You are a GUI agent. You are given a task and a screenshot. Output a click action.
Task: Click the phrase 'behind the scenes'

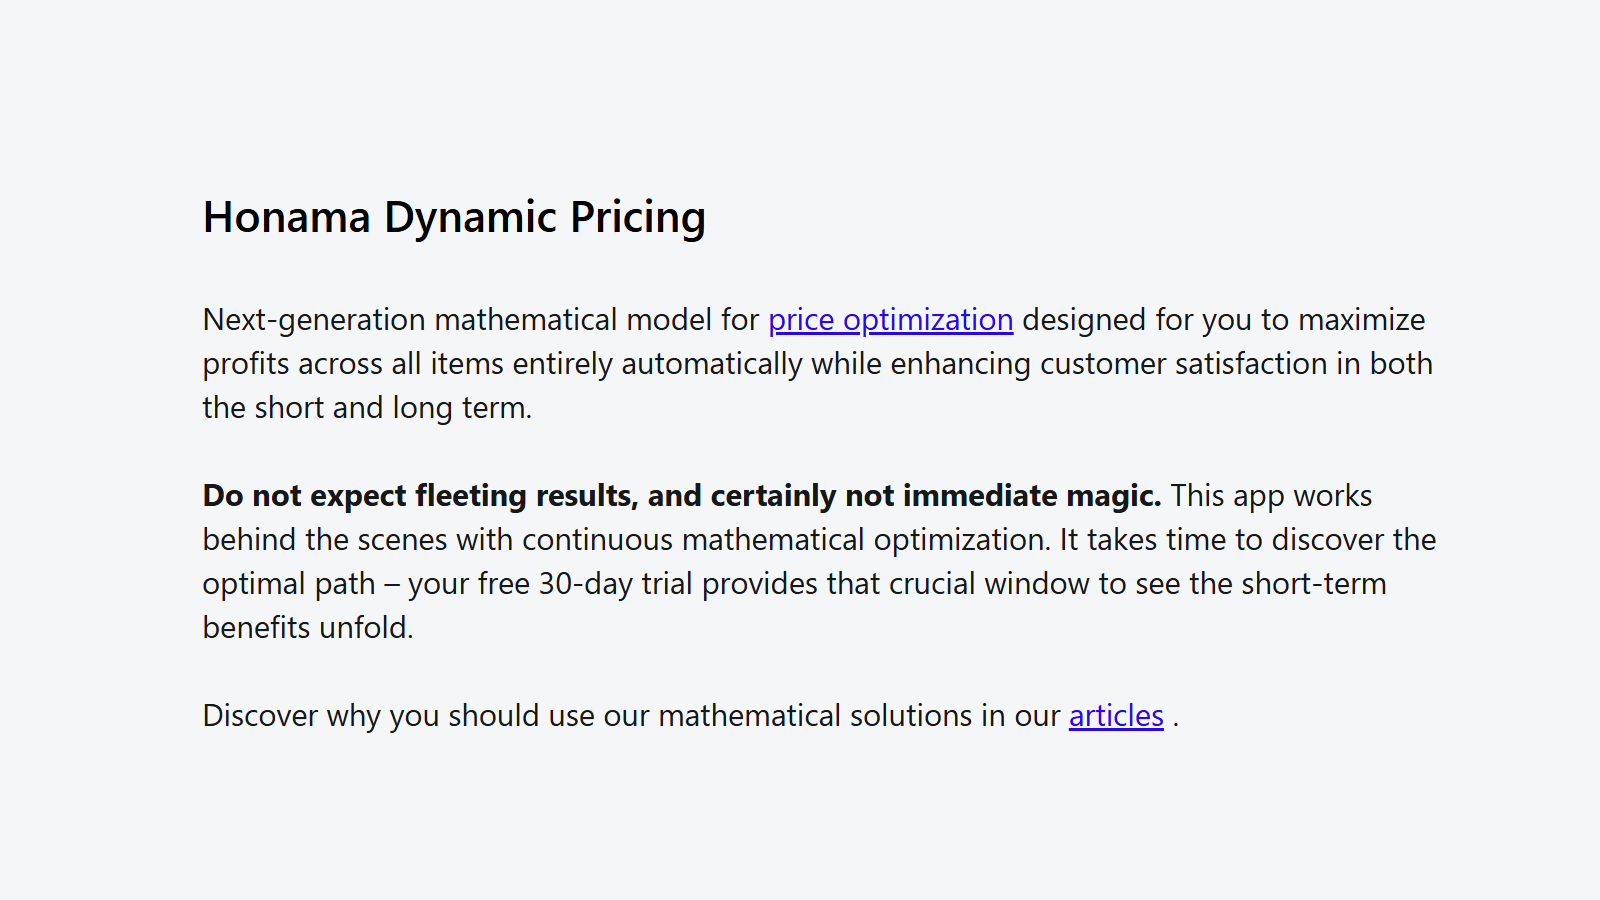click(x=325, y=540)
